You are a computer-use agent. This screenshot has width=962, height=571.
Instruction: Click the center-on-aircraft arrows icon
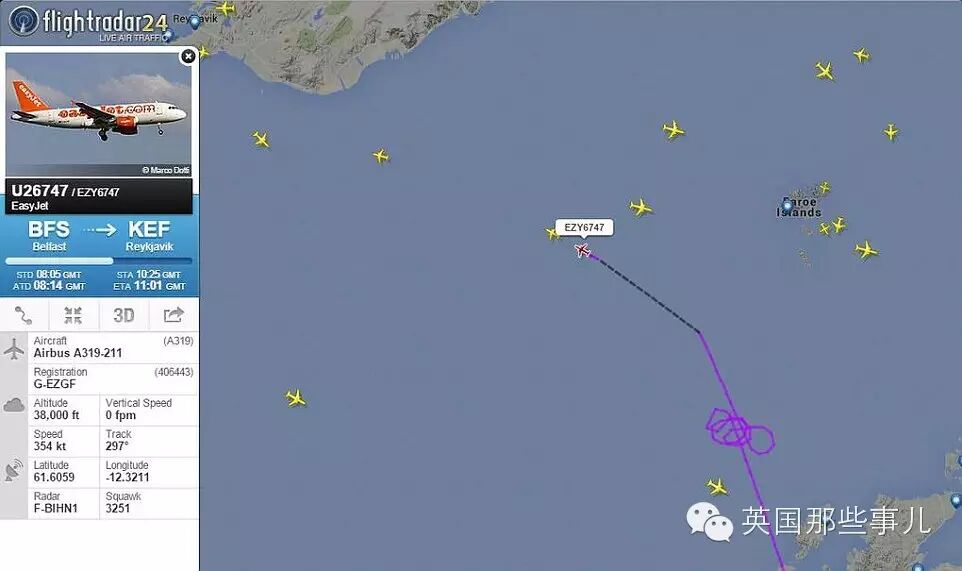tap(73, 315)
